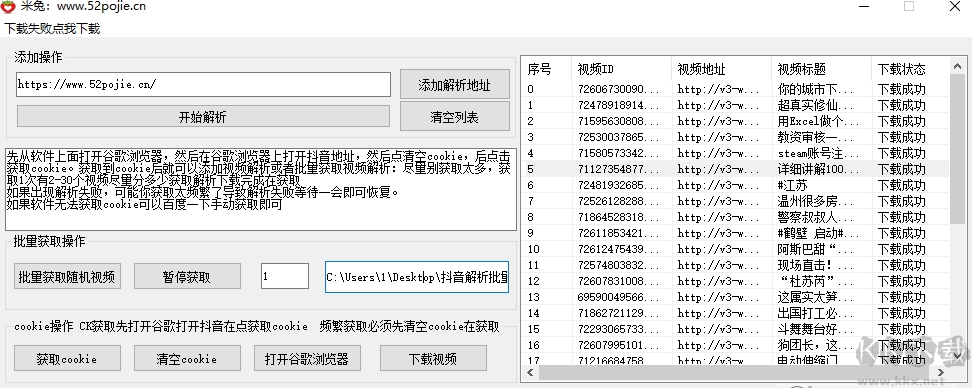Click the horizontal scrollbar left arrow
The height and width of the screenshot is (388, 972).
tap(530, 373)
